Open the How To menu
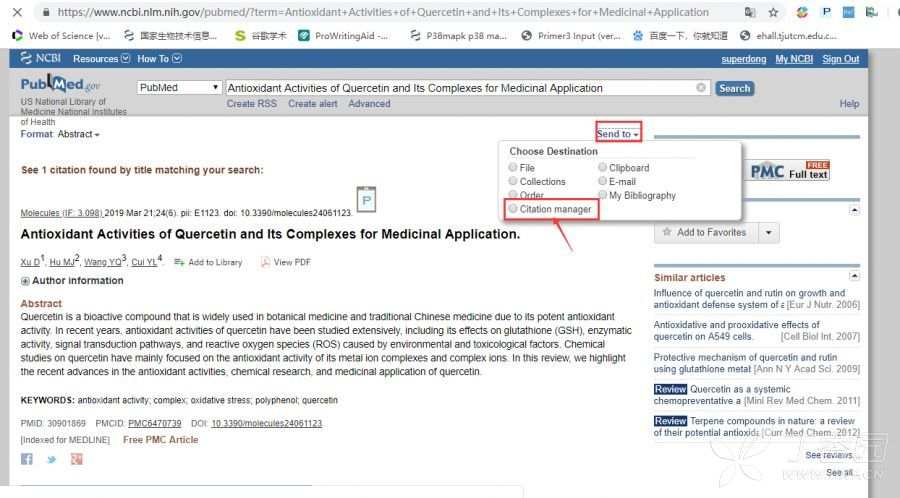This screenshot has height=498, width=900. coord(159,59)
